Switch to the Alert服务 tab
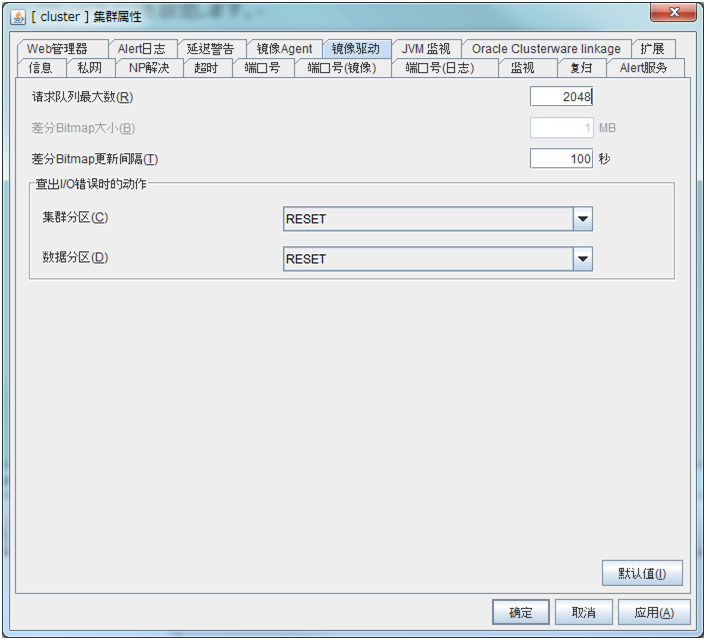This screenshot has height=640, width=706. pos(644,68)
